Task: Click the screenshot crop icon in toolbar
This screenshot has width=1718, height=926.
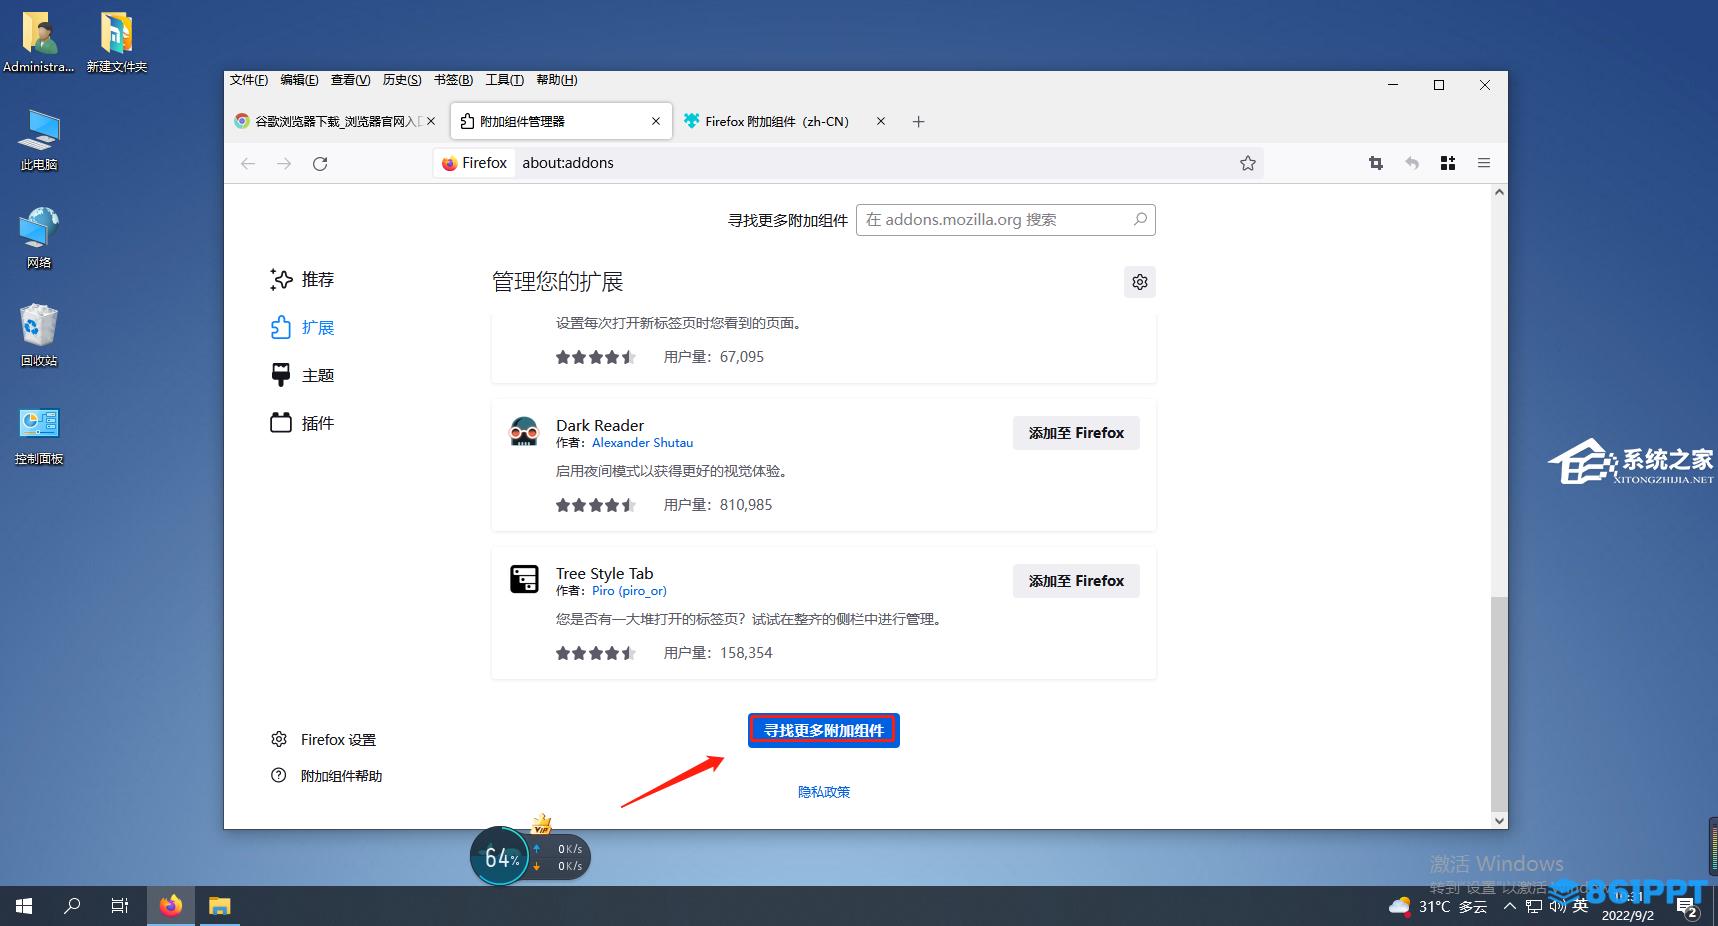Action: (x=1376, y=163)
